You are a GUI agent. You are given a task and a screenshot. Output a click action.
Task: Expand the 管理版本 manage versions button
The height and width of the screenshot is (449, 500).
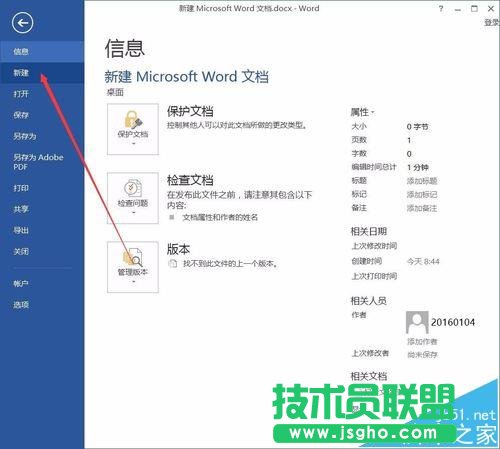click(x=133, y=267)
